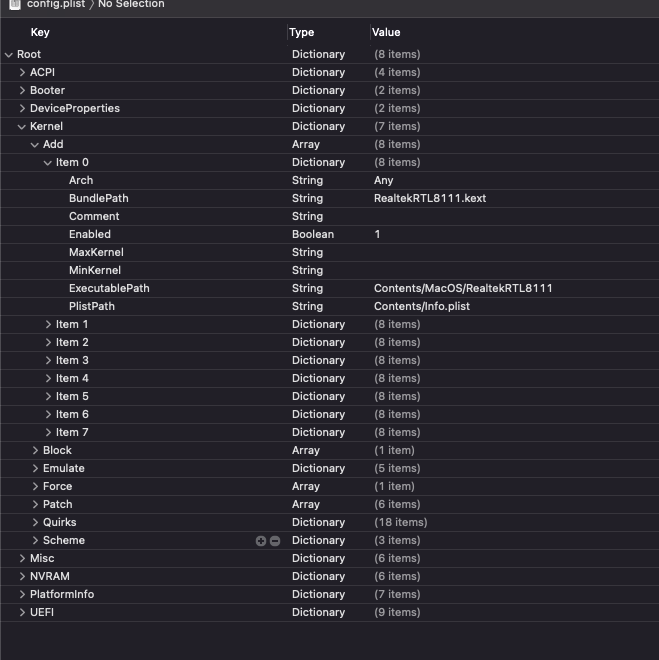Expand Item 2 under Add

(x=48, y=343)
